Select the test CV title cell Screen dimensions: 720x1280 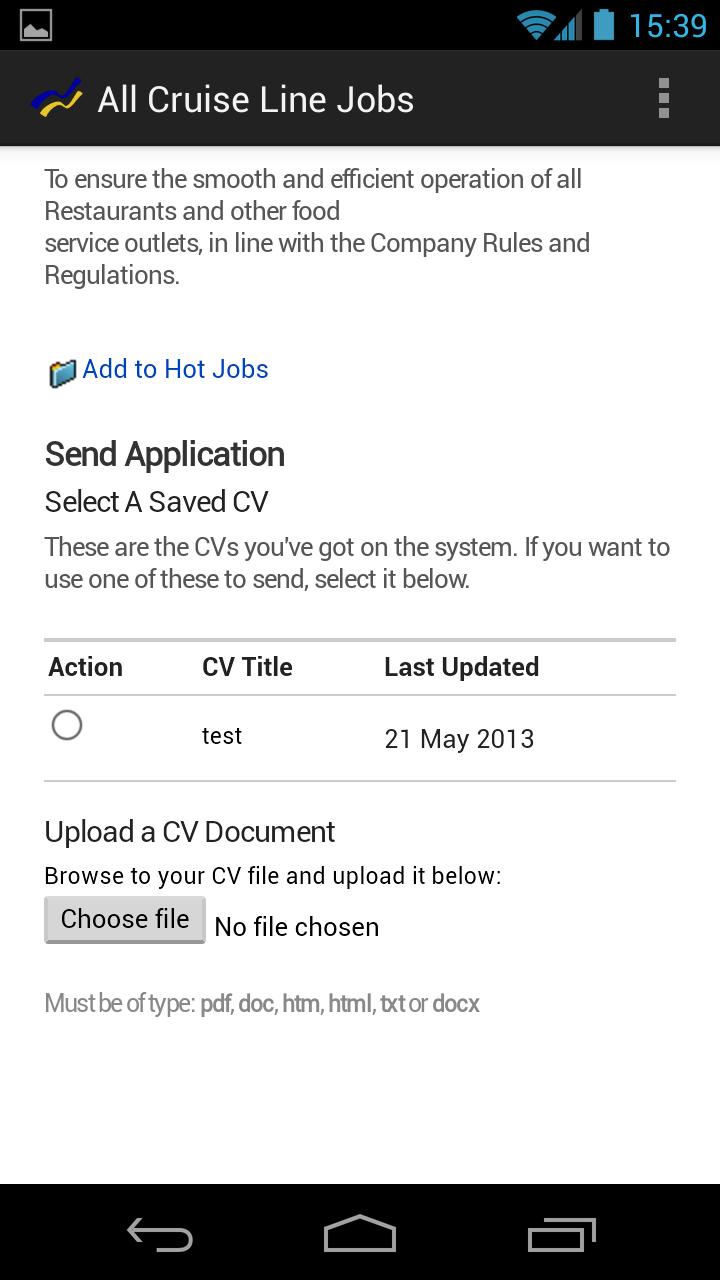click(x=222, y=736)
